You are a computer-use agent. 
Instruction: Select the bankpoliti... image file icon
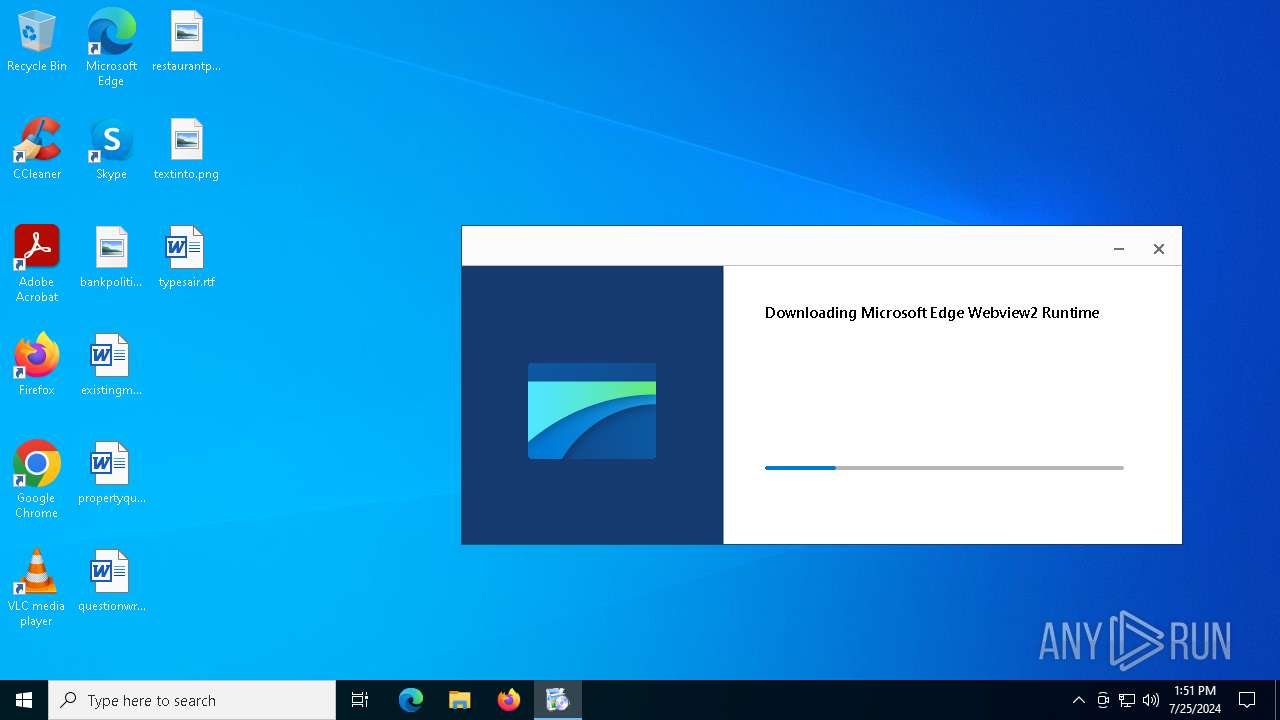pos(111,258)
